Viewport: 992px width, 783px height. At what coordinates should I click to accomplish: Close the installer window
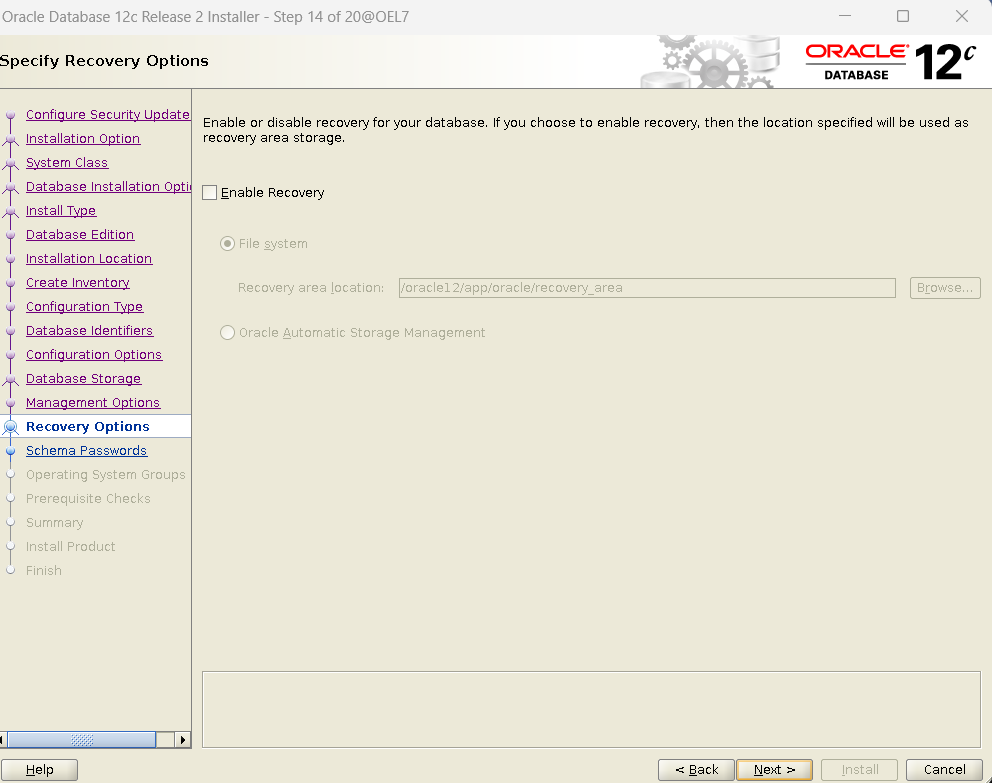coord(962,16)
